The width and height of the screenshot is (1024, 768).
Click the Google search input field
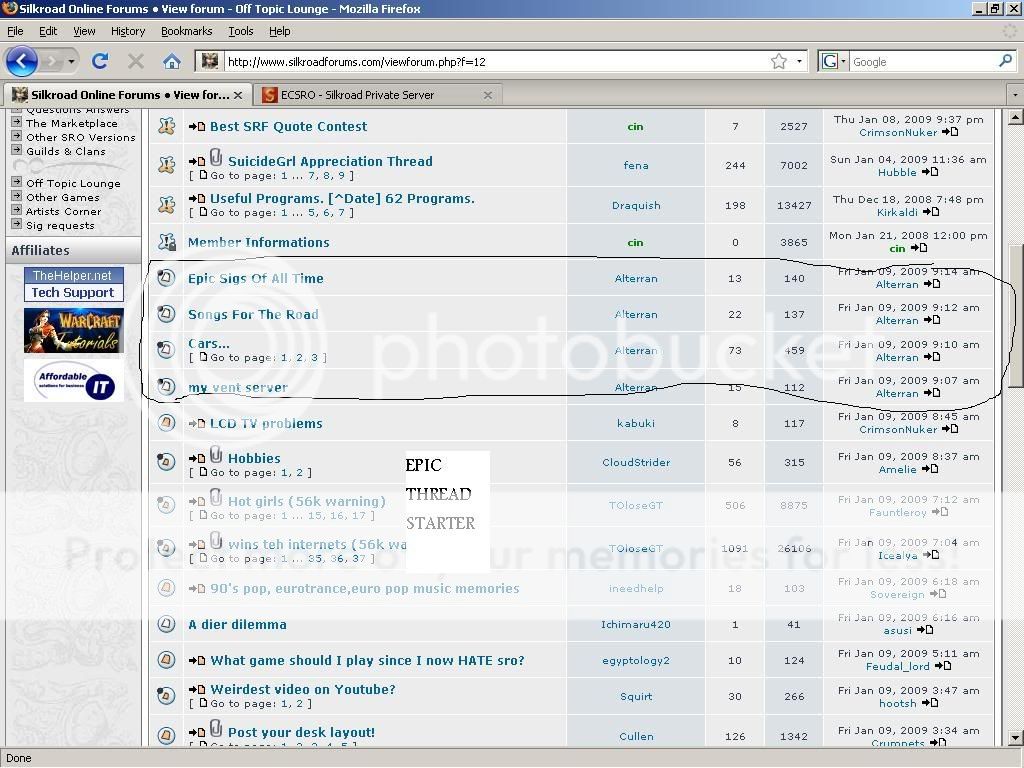click(920, 61)
